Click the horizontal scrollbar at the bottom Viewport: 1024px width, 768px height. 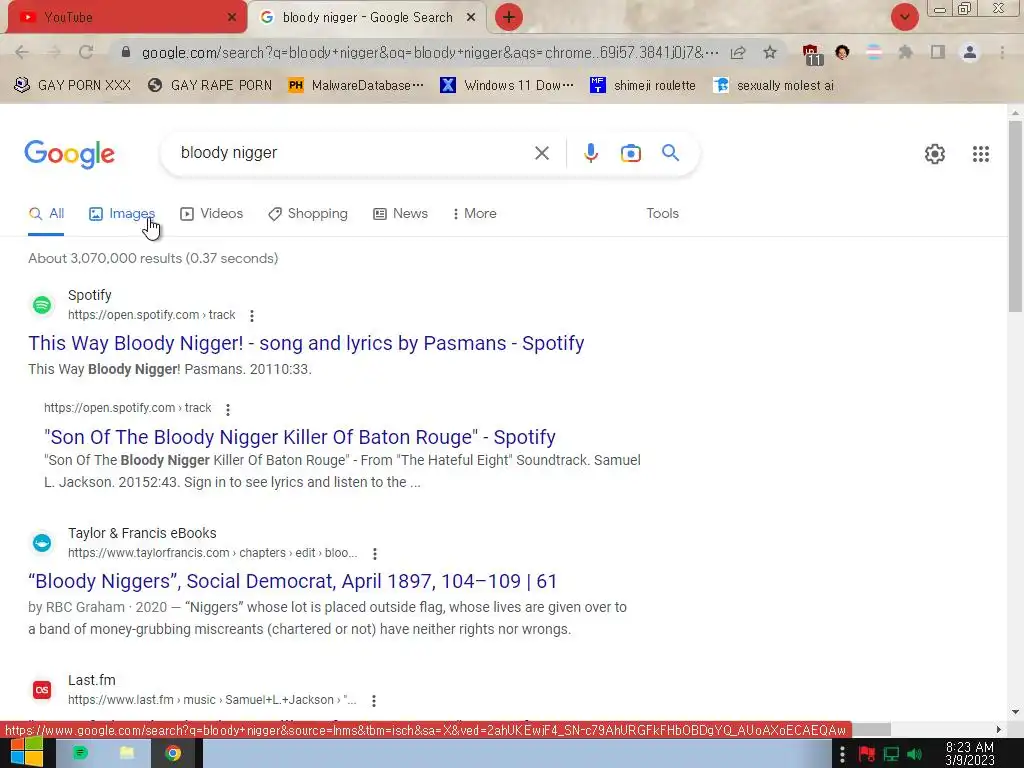872,729
